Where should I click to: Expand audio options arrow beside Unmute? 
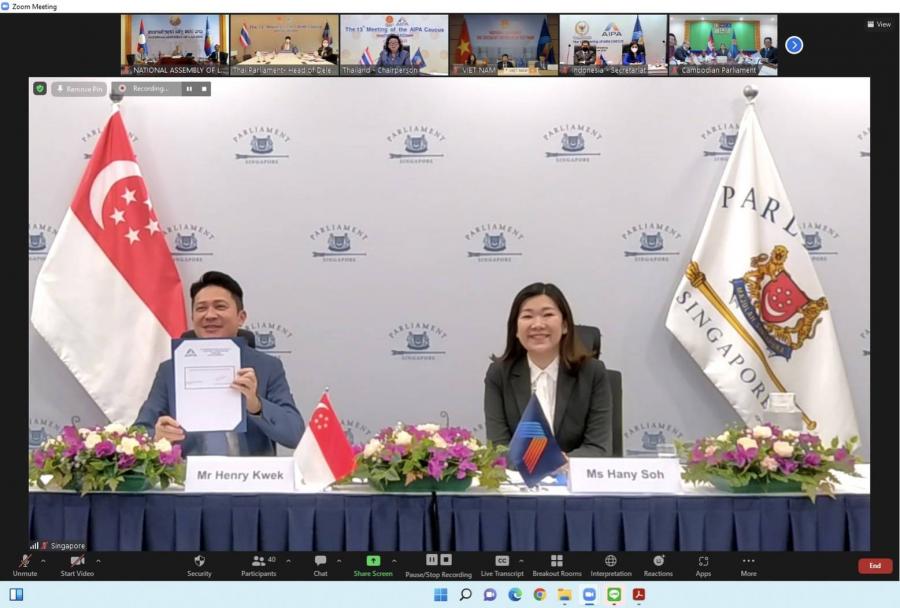[x=43, y=560]
